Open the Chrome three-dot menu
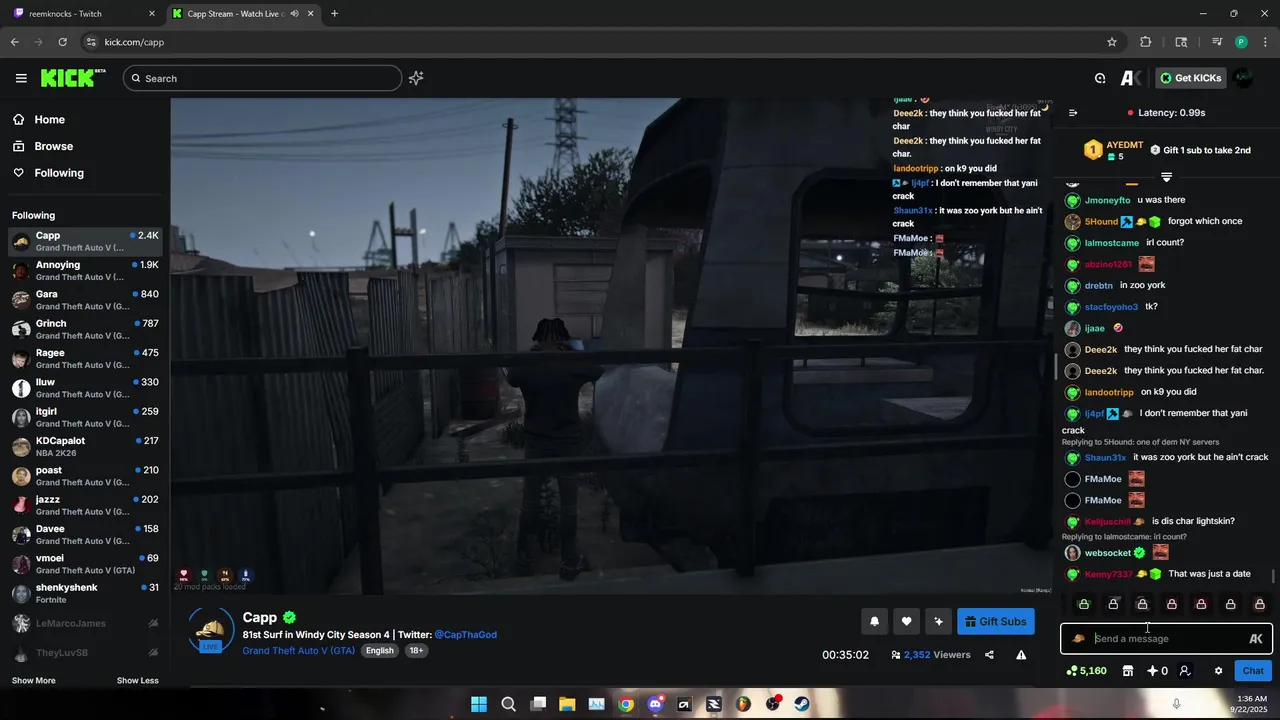 pyautogui.click(x=1265, y=42)
